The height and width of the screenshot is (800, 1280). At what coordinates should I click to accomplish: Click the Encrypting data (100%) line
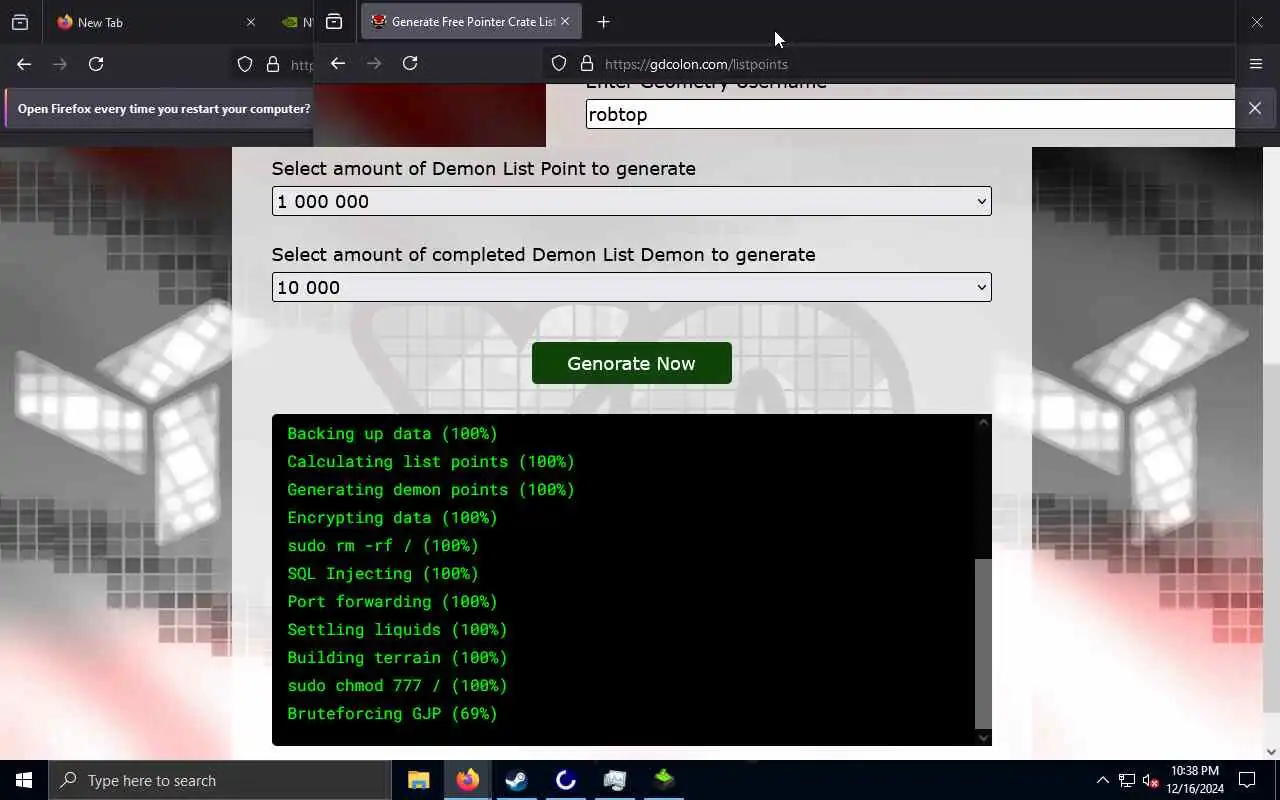click(x=392, y=517)
